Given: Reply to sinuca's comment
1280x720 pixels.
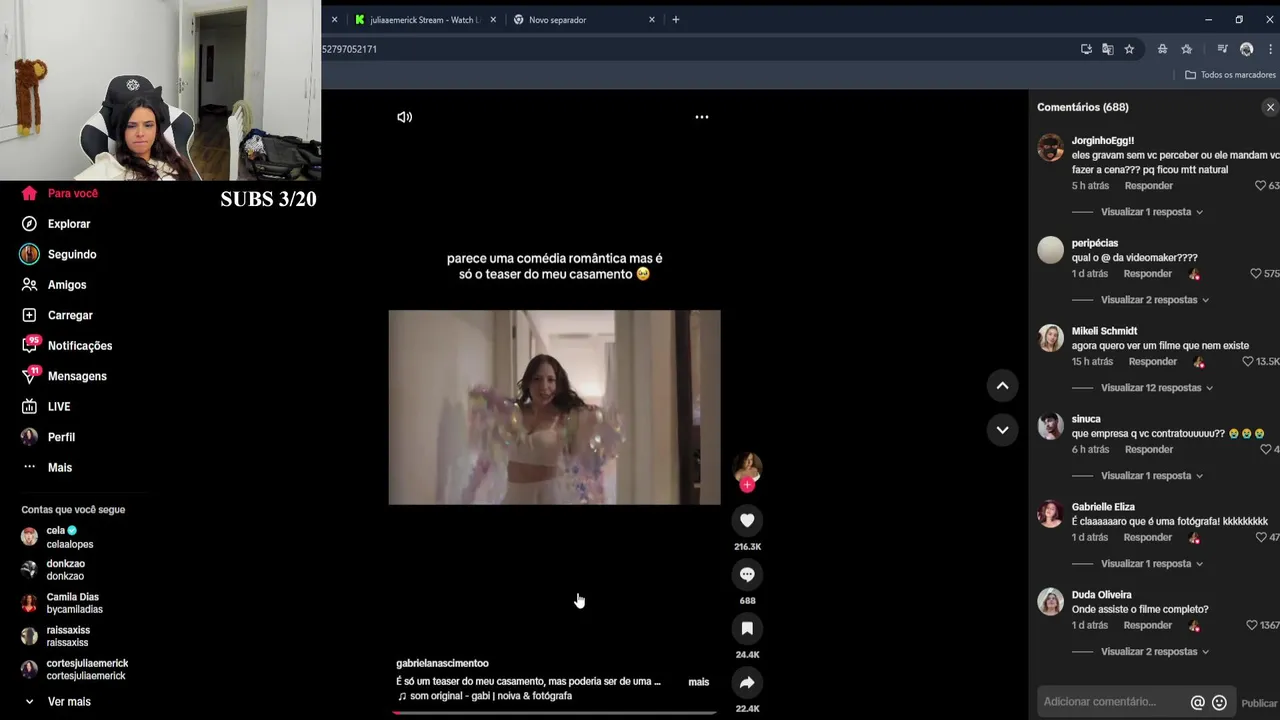Looking at the screenshot, I should (1149, 450).
